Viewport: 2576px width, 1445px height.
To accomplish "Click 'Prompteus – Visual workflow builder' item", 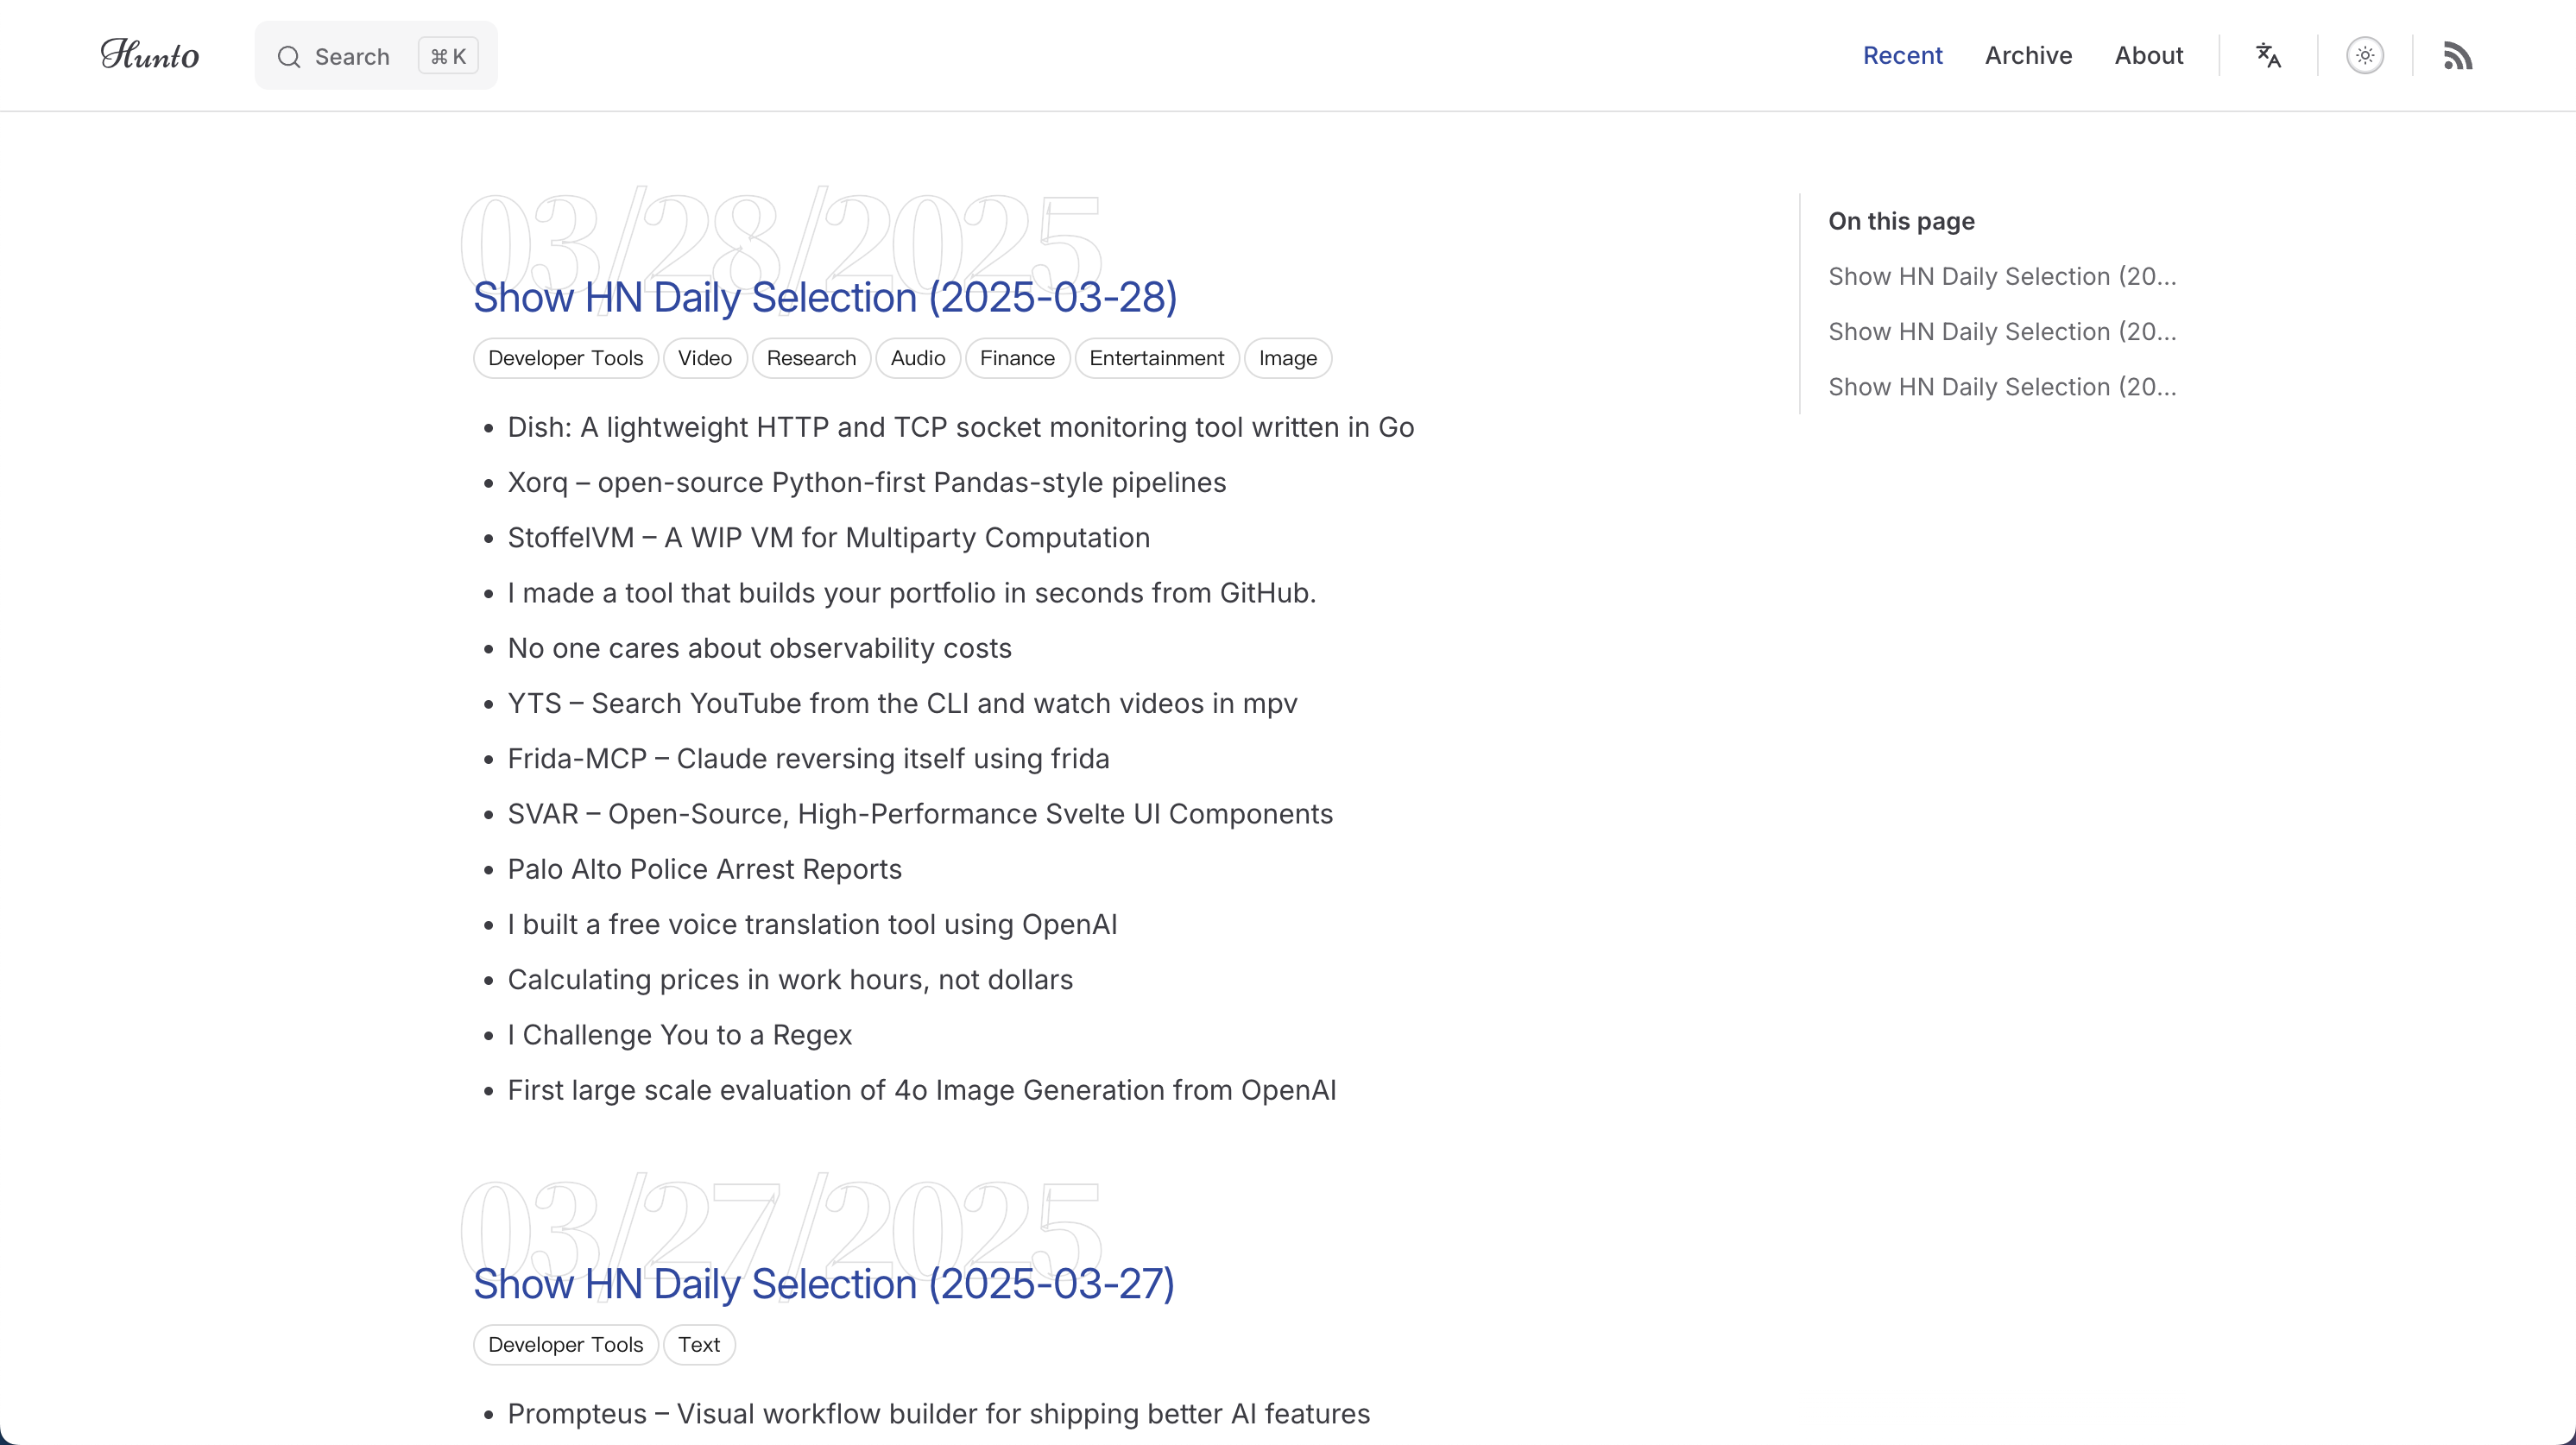I will pos(939,1414).
